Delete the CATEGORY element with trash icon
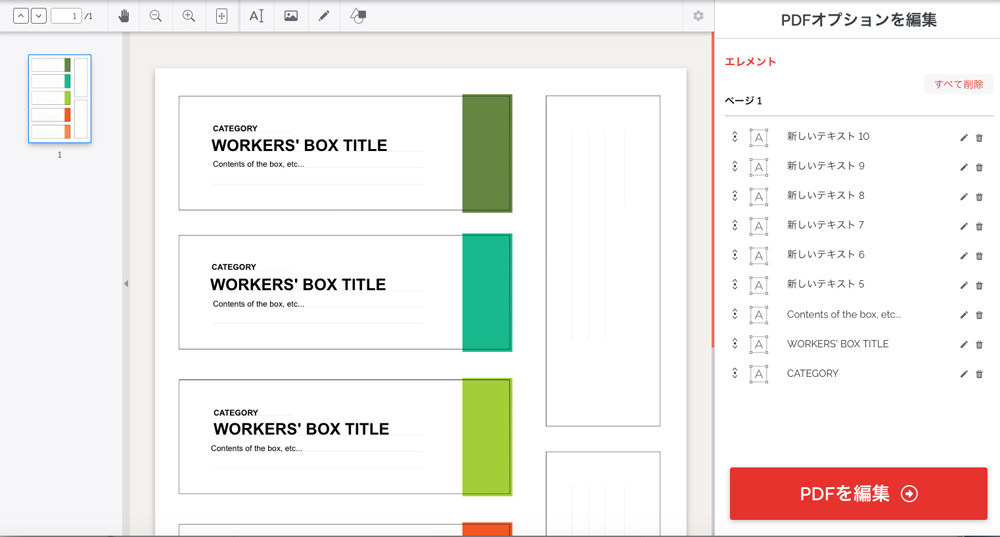Viewport: 1000px width, 537px height. 979,374
